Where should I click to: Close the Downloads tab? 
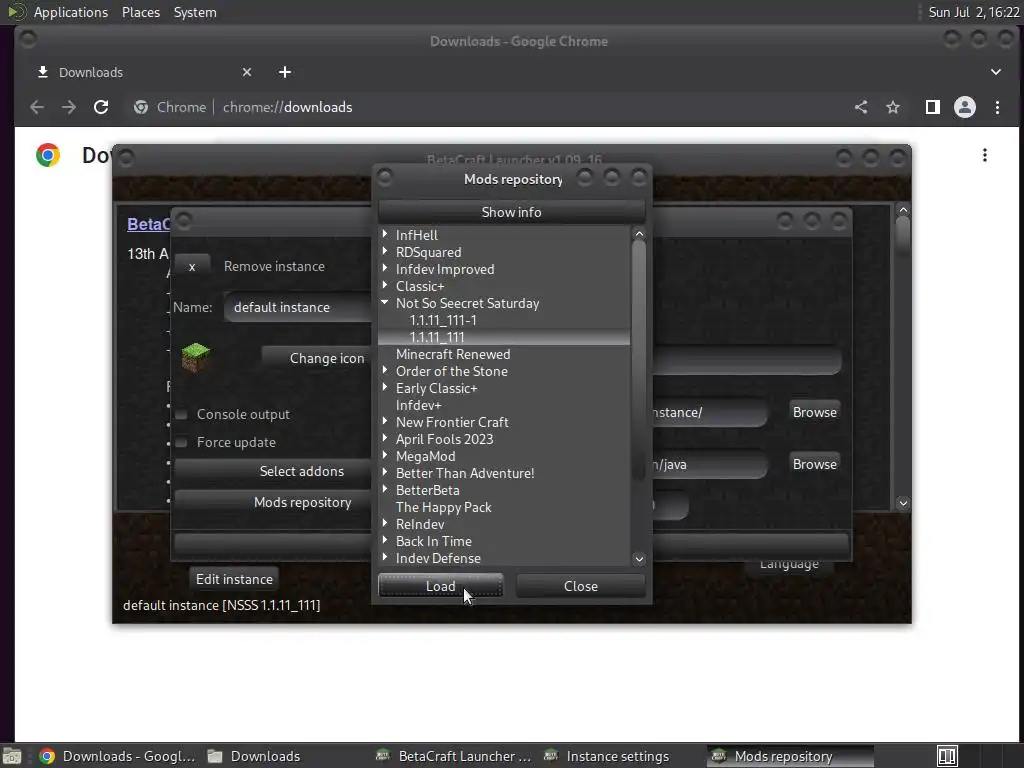(247, 72)
